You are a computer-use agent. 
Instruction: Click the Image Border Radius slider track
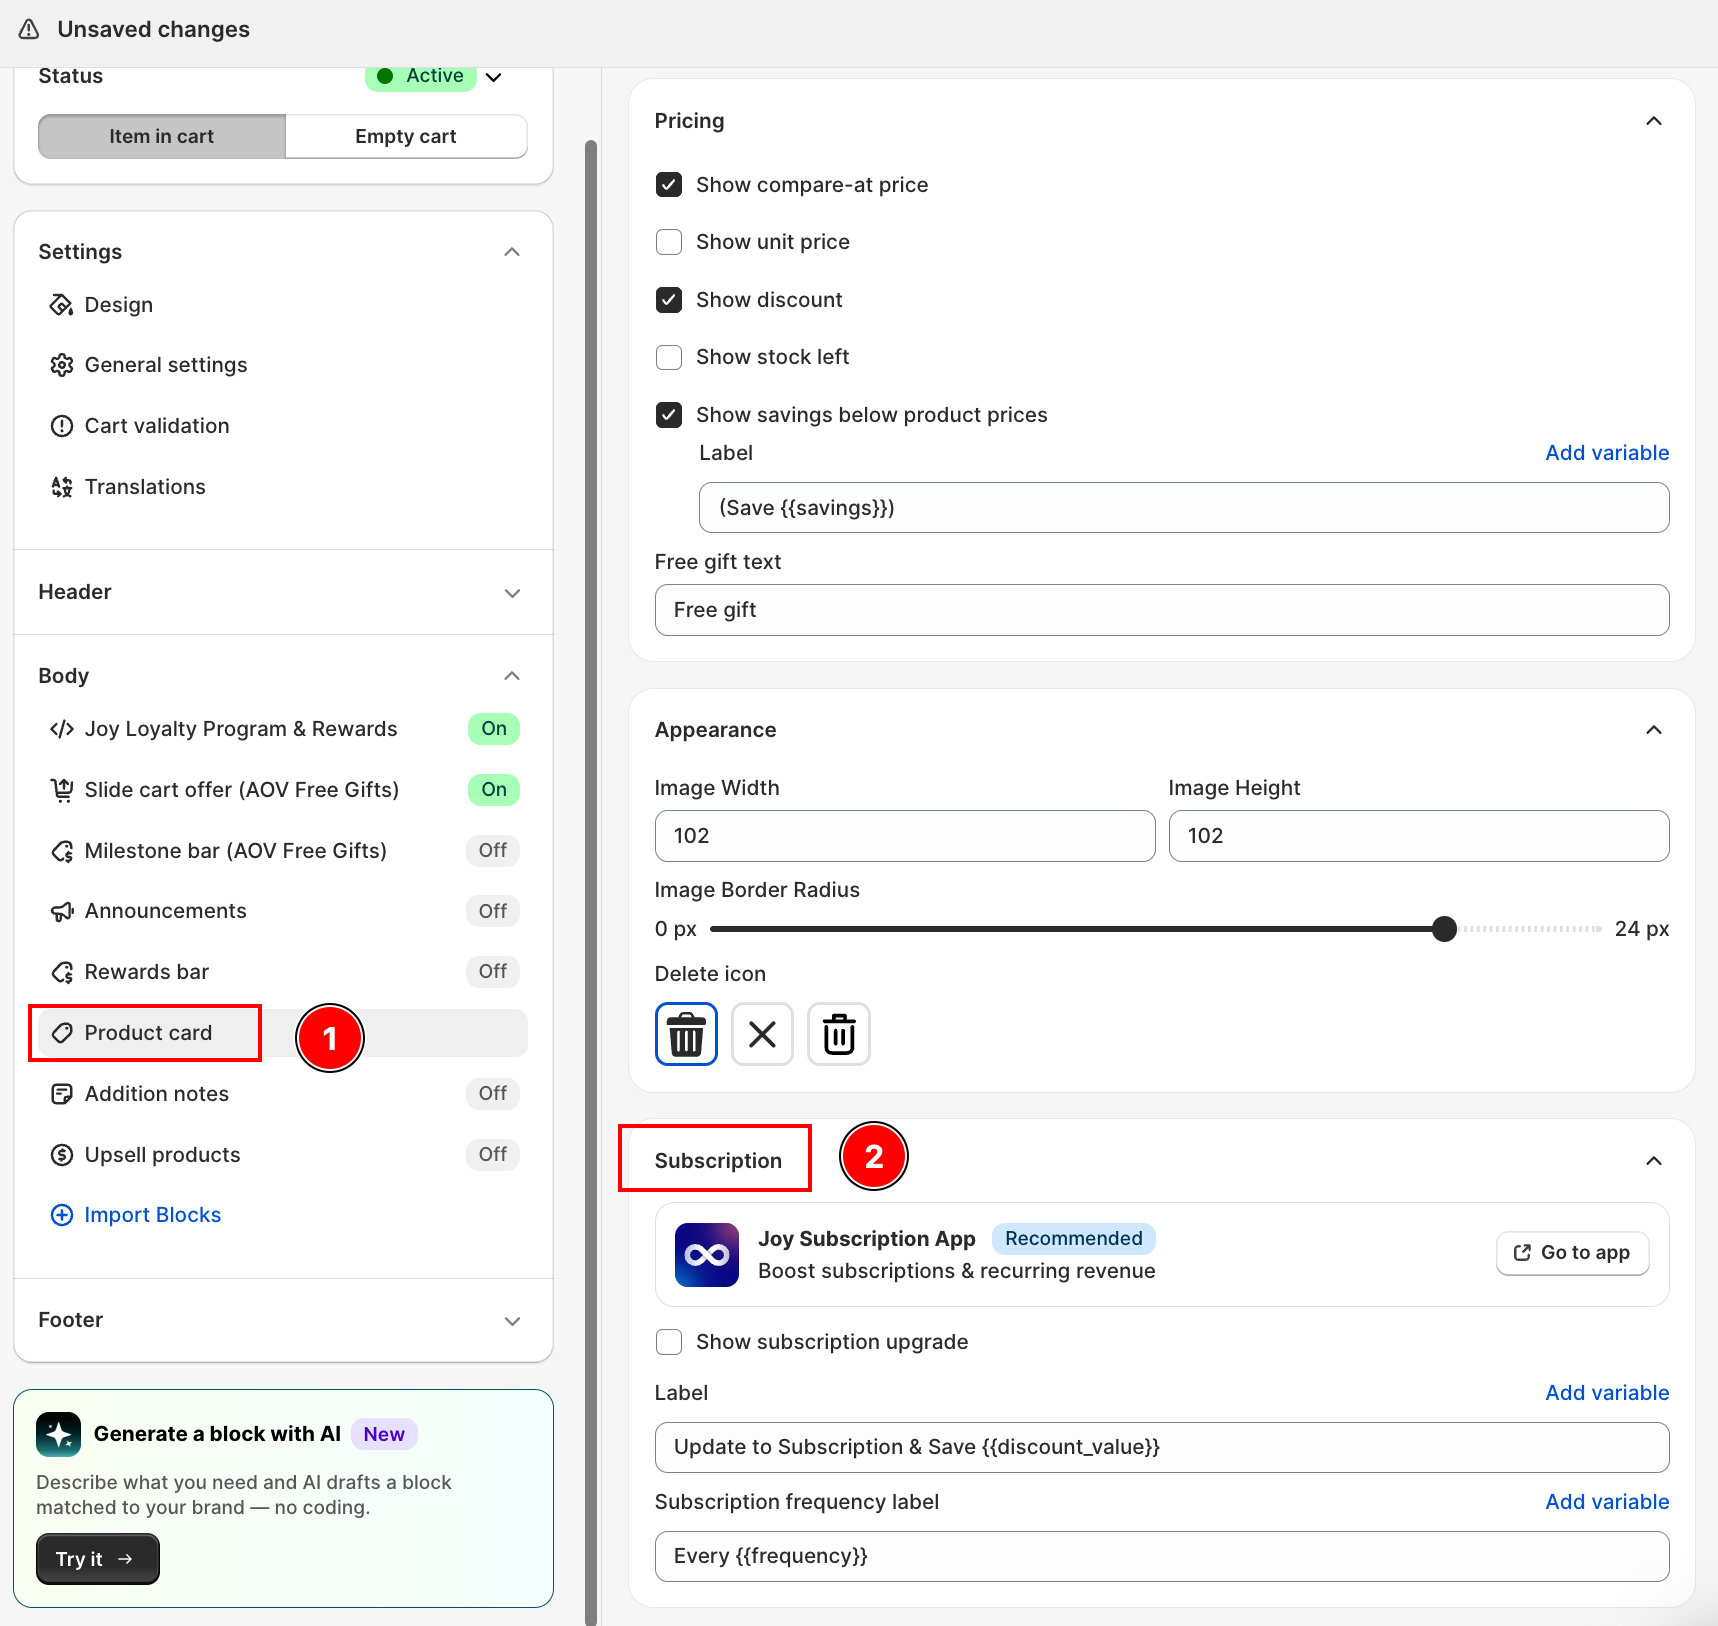(x=1156, y=929)
